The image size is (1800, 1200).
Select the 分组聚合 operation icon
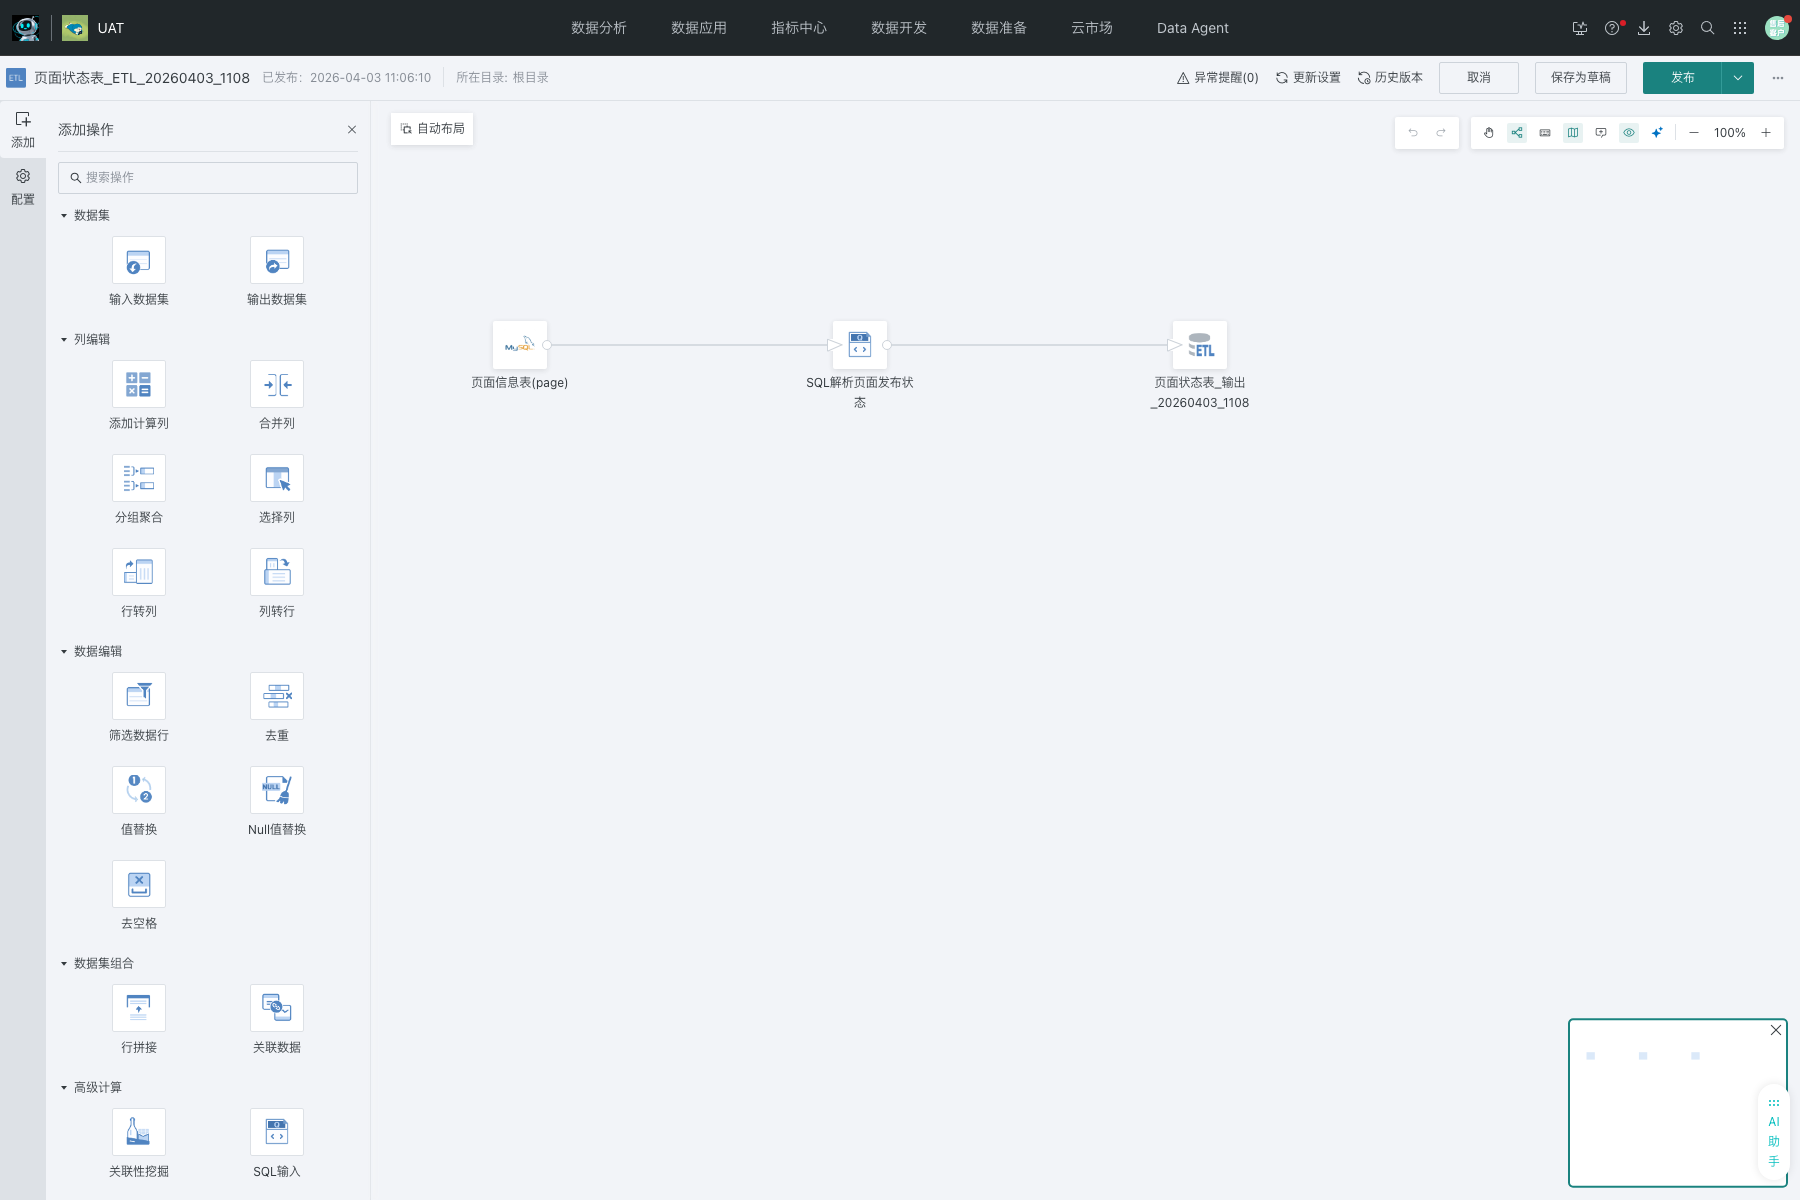[139, 479]
